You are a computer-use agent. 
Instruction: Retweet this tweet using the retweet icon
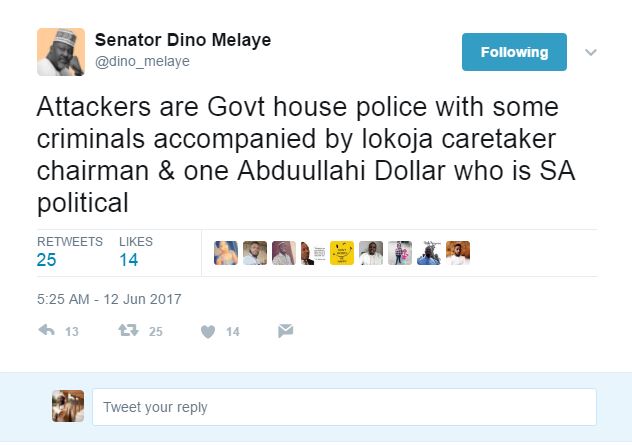[128, 331]
